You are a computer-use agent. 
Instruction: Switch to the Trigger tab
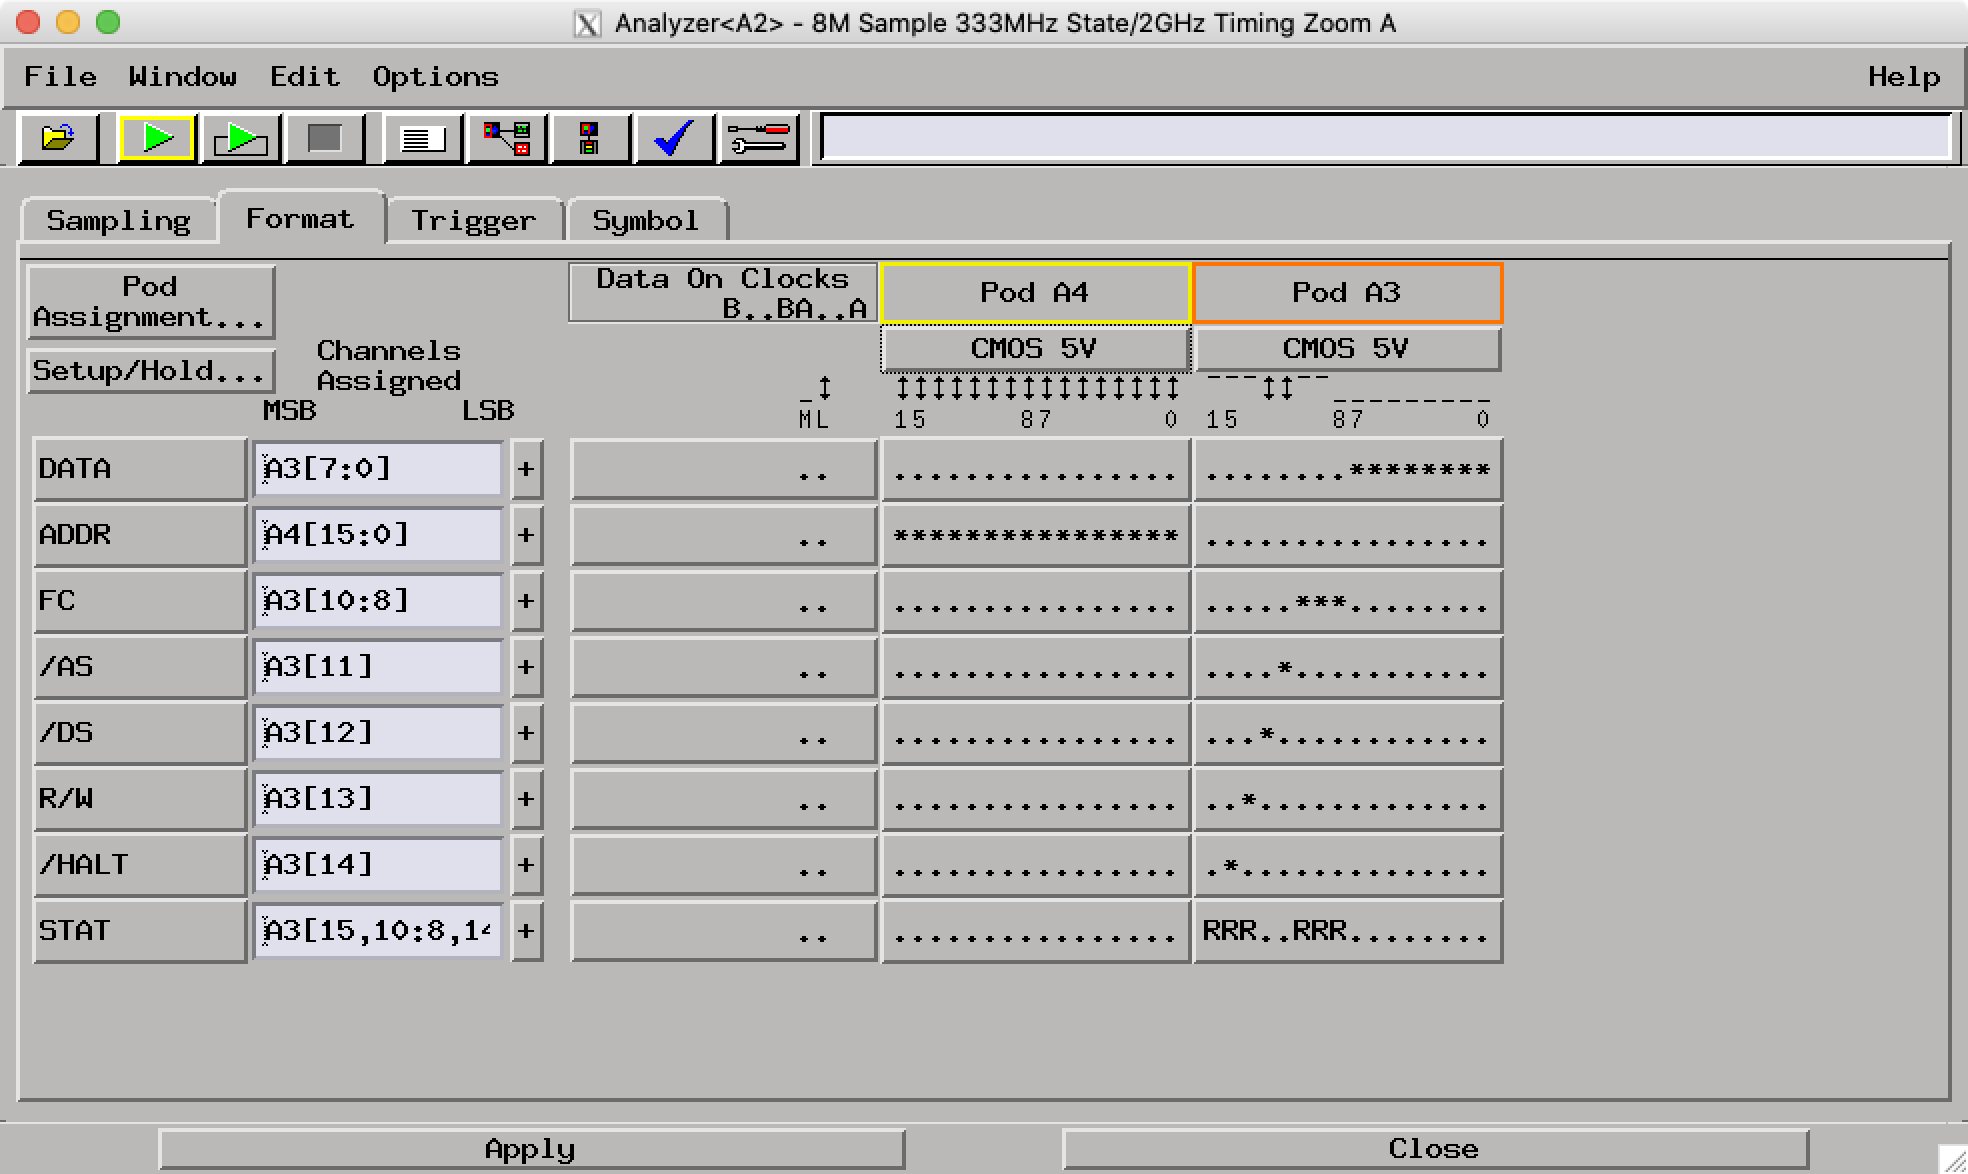(473, 219)
